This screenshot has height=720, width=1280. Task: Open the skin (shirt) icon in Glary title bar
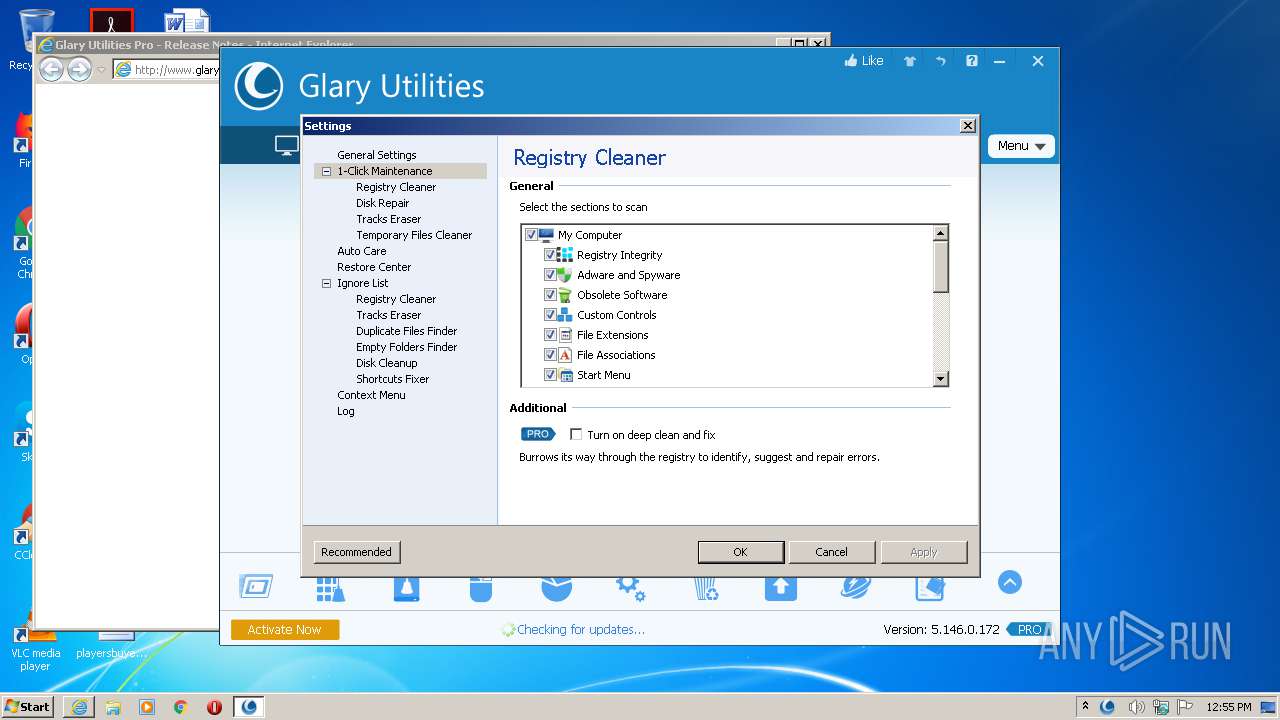click(910, 61)
